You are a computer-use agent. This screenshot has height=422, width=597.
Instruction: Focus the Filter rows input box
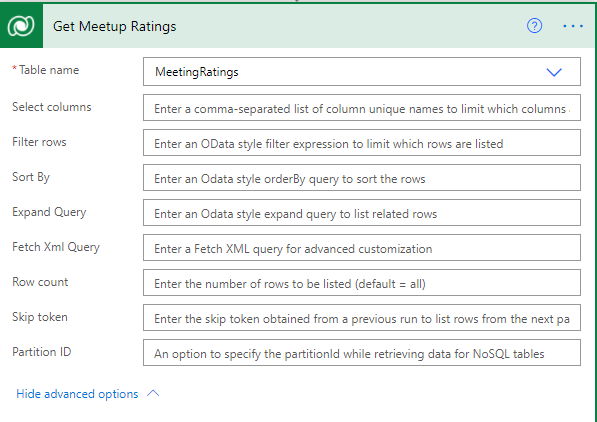(362, 143)
